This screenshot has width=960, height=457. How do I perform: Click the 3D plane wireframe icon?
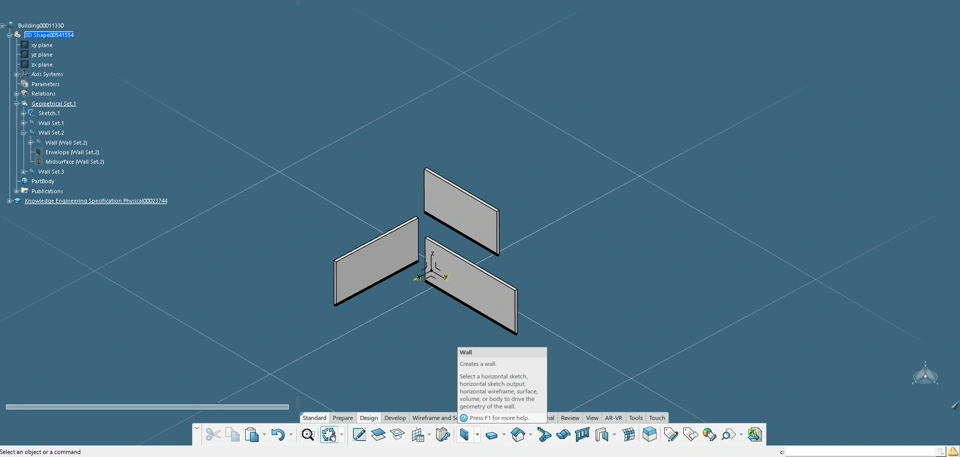[x=398, y=434]
